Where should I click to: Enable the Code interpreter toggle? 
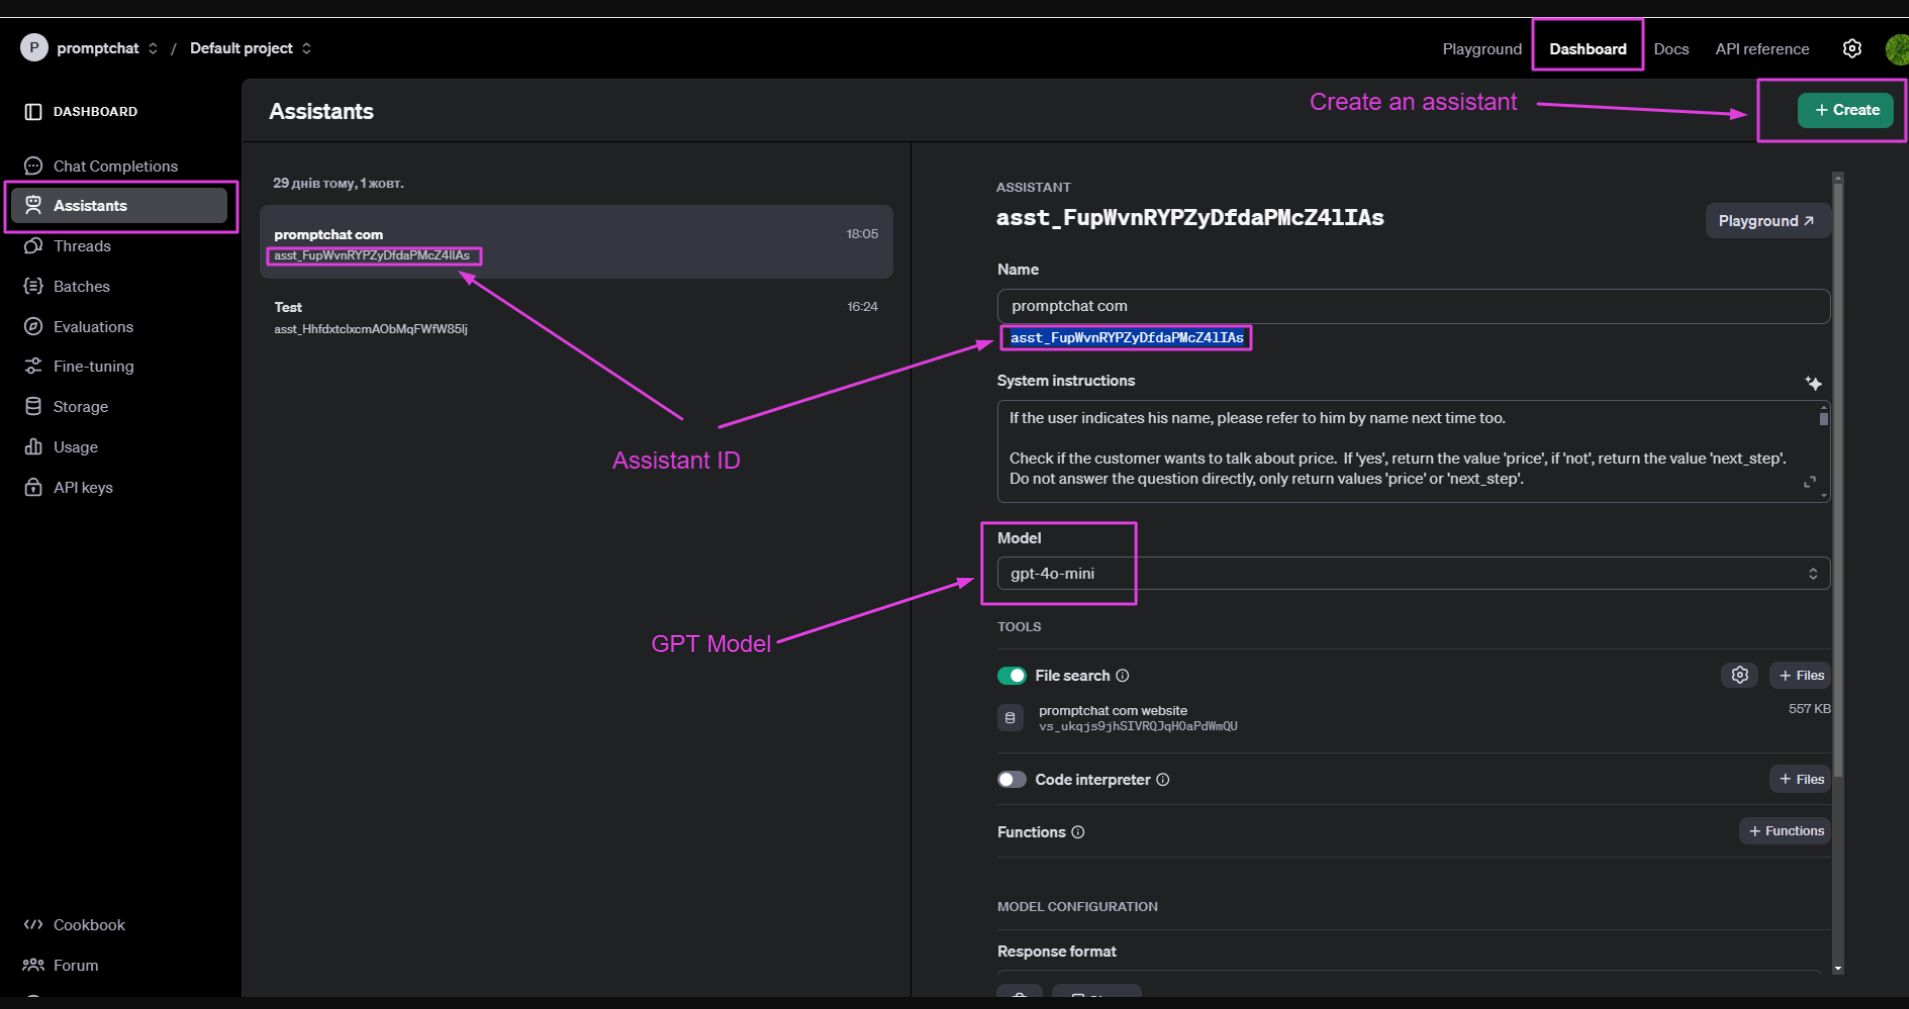1011,780
